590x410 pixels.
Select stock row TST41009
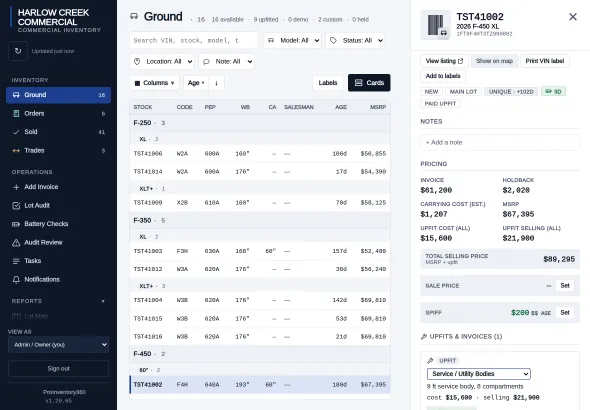pos(260,203)
